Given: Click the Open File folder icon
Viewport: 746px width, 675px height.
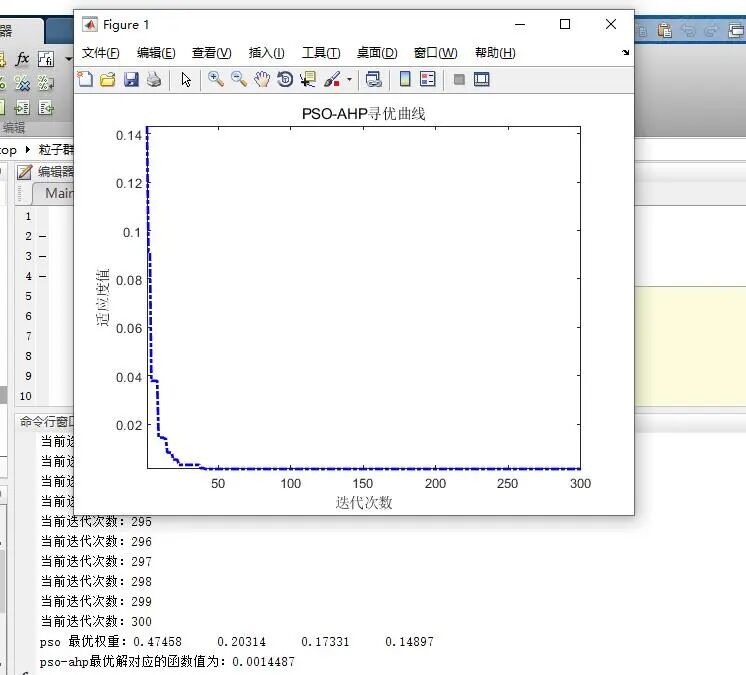Looking at the screenshot, I should pyautogui.click(x=108, y=79).
